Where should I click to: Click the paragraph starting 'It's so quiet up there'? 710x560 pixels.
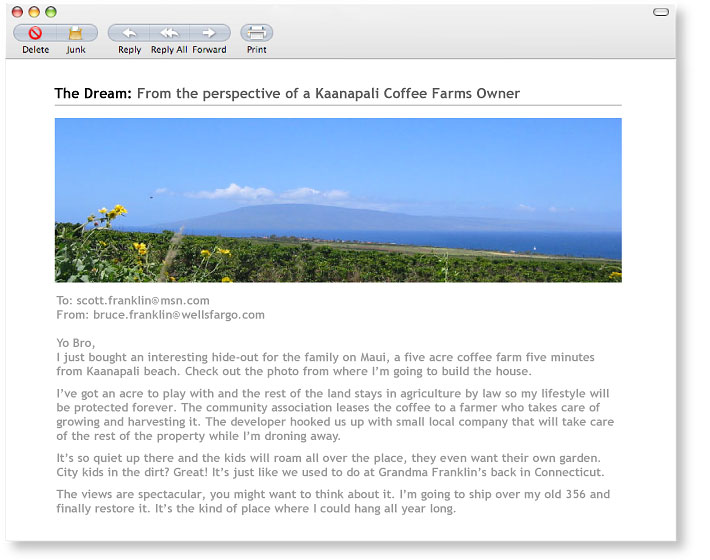331,465
